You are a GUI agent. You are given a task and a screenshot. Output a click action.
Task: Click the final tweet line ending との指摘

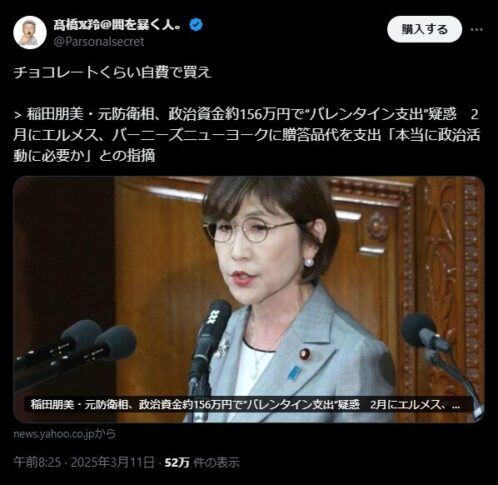84,156
